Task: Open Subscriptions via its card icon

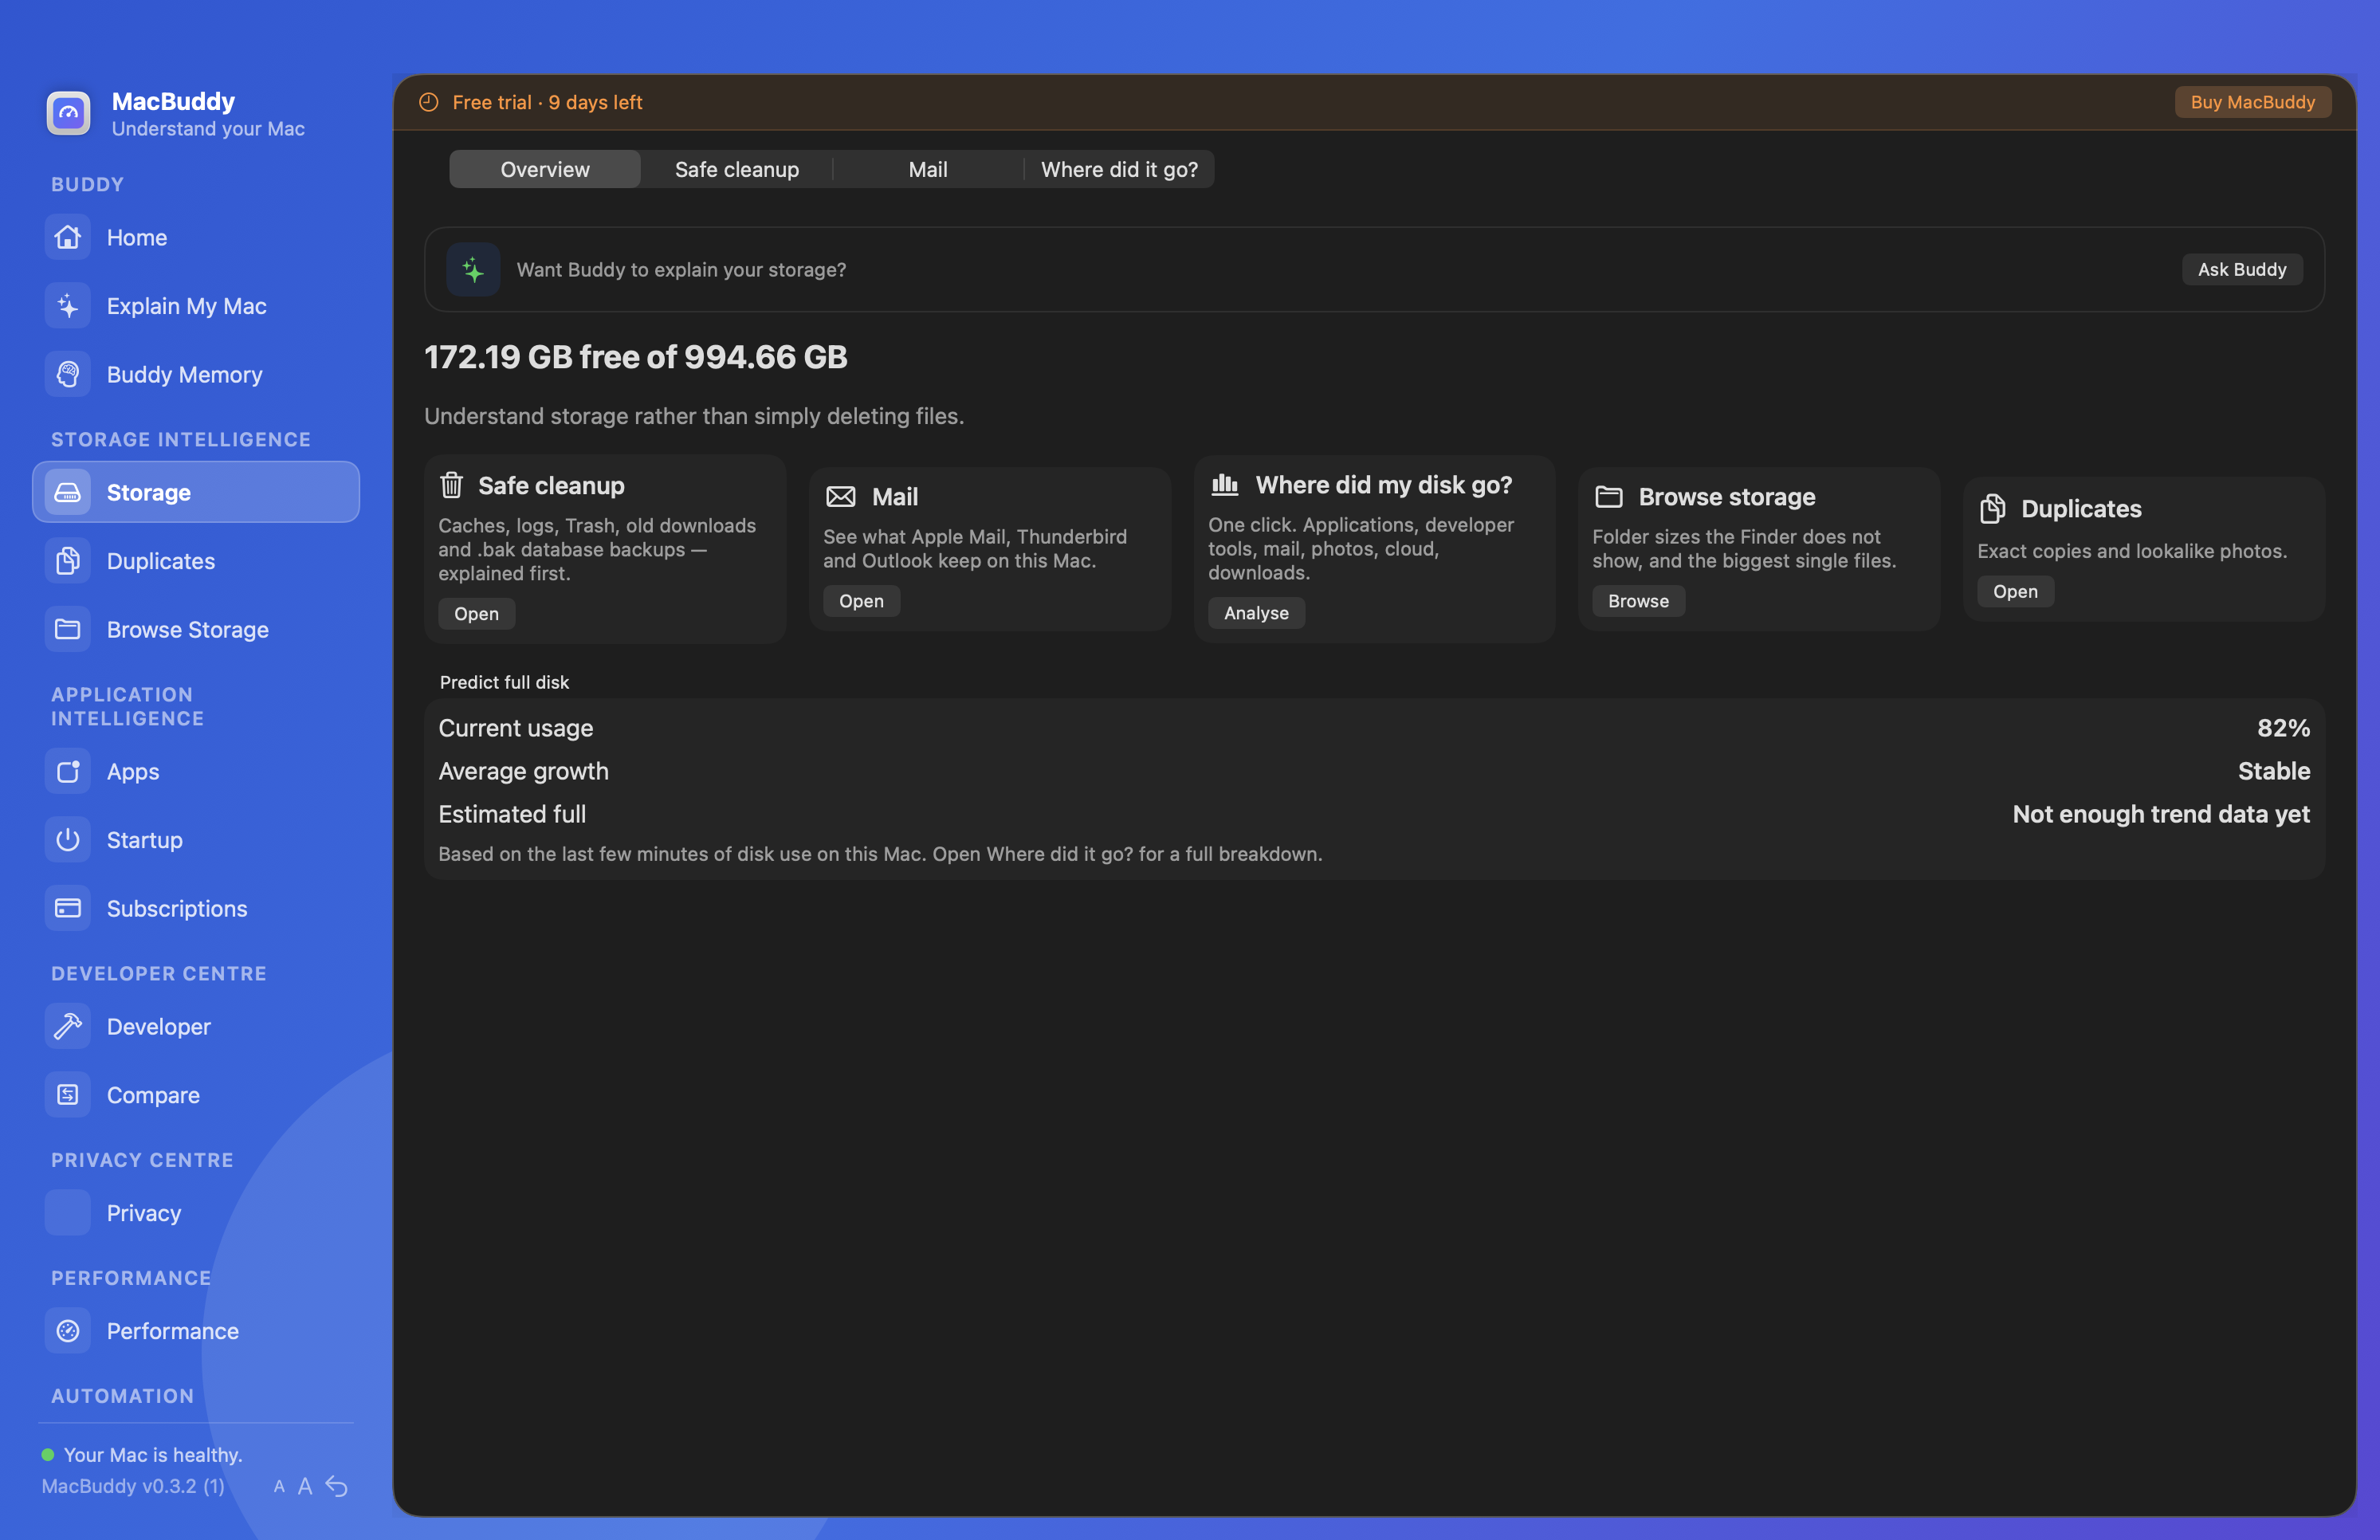Action: point(68,908)
